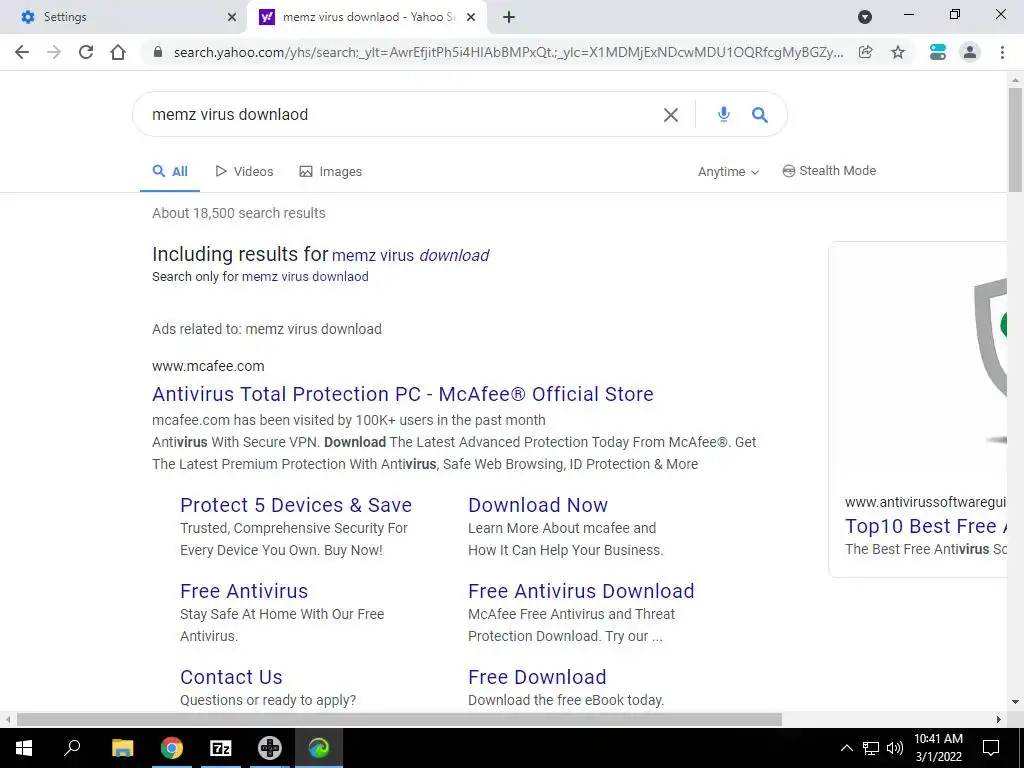Screen dimensions: 1024x768
Task: Expand the Anytime time filter
Action: pyautogui.click(x=728, y=172)
